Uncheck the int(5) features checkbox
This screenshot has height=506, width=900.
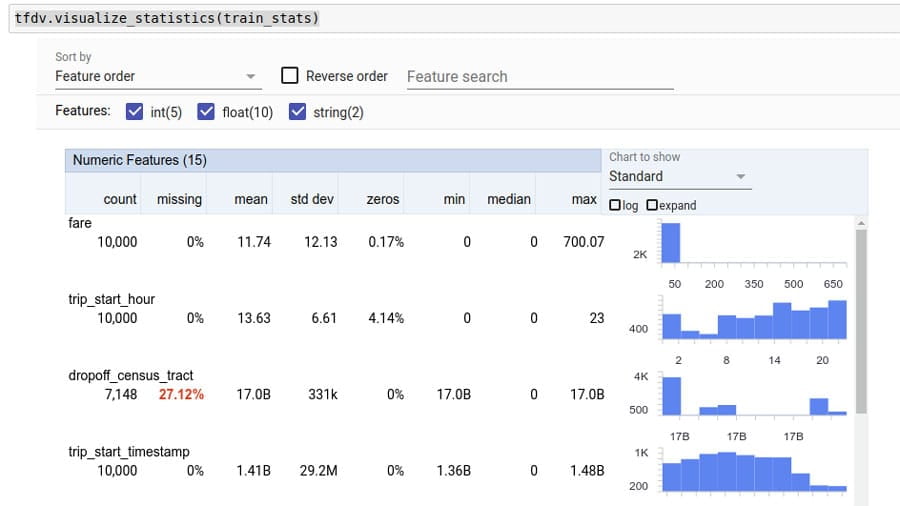coord(135,112)
